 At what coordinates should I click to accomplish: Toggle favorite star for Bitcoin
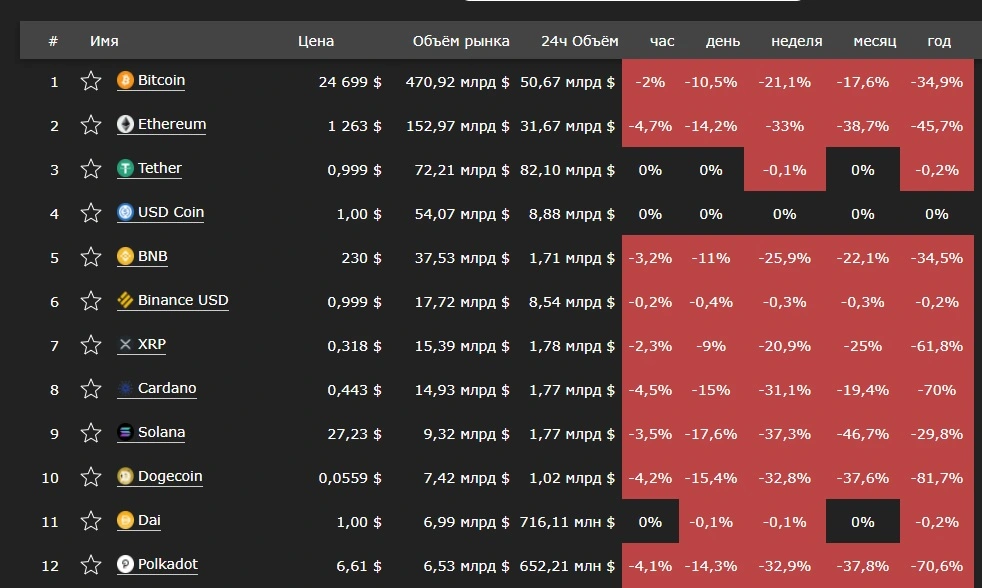[x=91, y=81]
